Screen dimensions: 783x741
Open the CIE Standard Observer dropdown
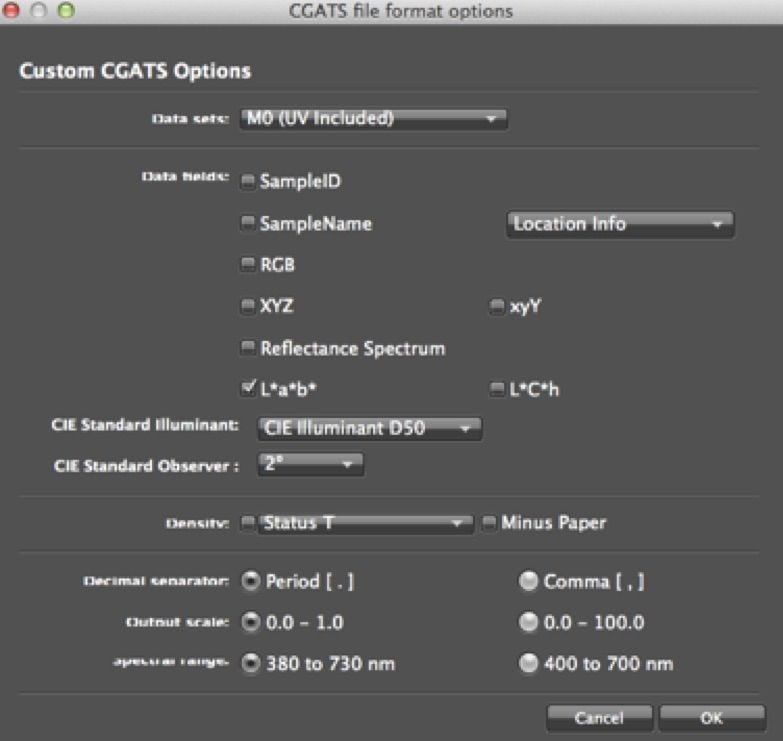(310, 464)
